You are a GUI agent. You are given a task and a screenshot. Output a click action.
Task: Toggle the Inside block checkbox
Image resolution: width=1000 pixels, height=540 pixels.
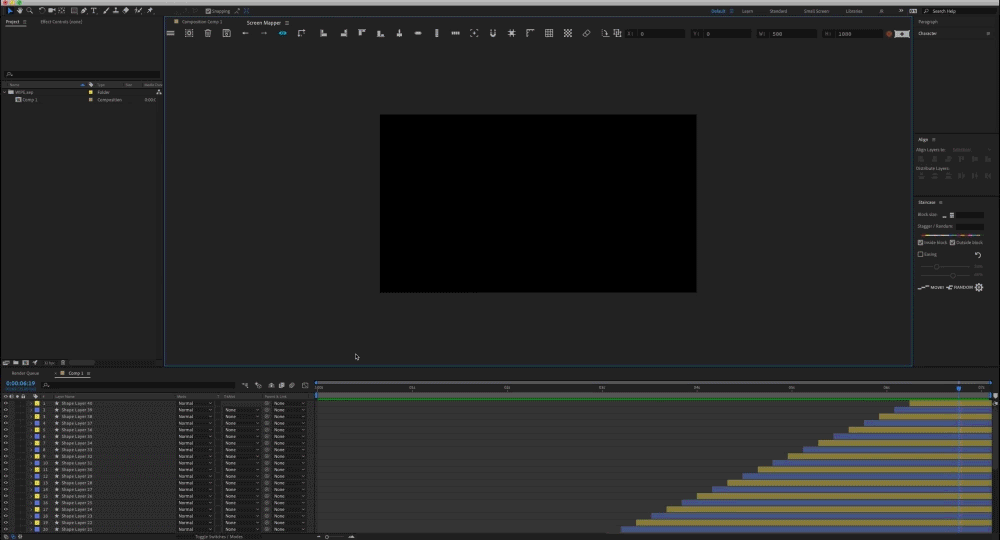point(920,242)
